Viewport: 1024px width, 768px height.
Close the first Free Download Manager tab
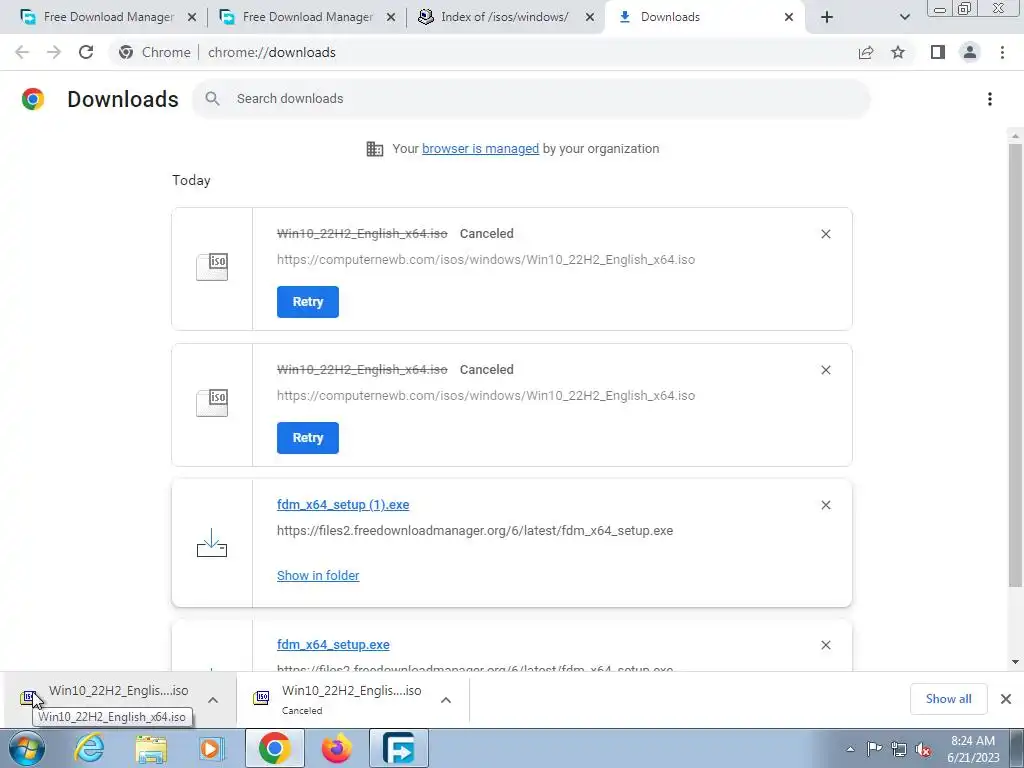coord(192,17)
